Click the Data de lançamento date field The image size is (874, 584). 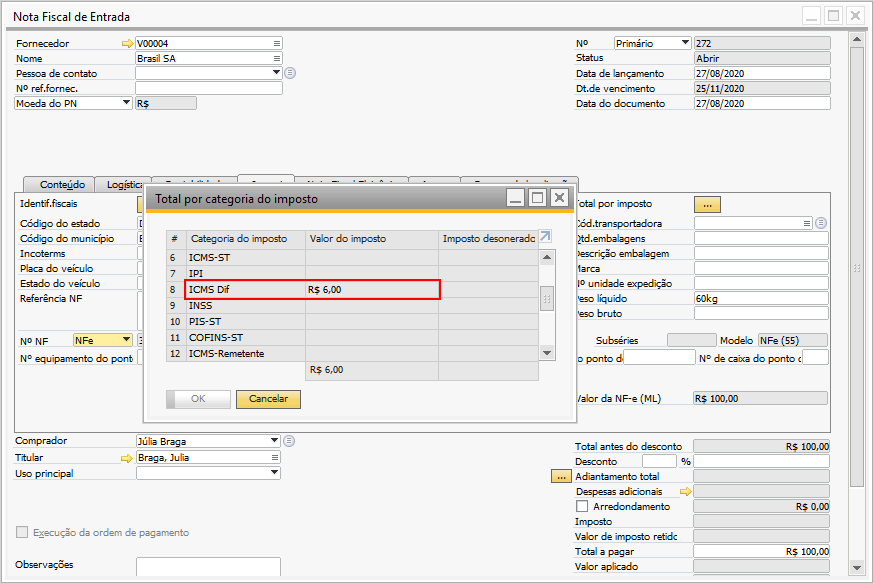coord(762,73)
